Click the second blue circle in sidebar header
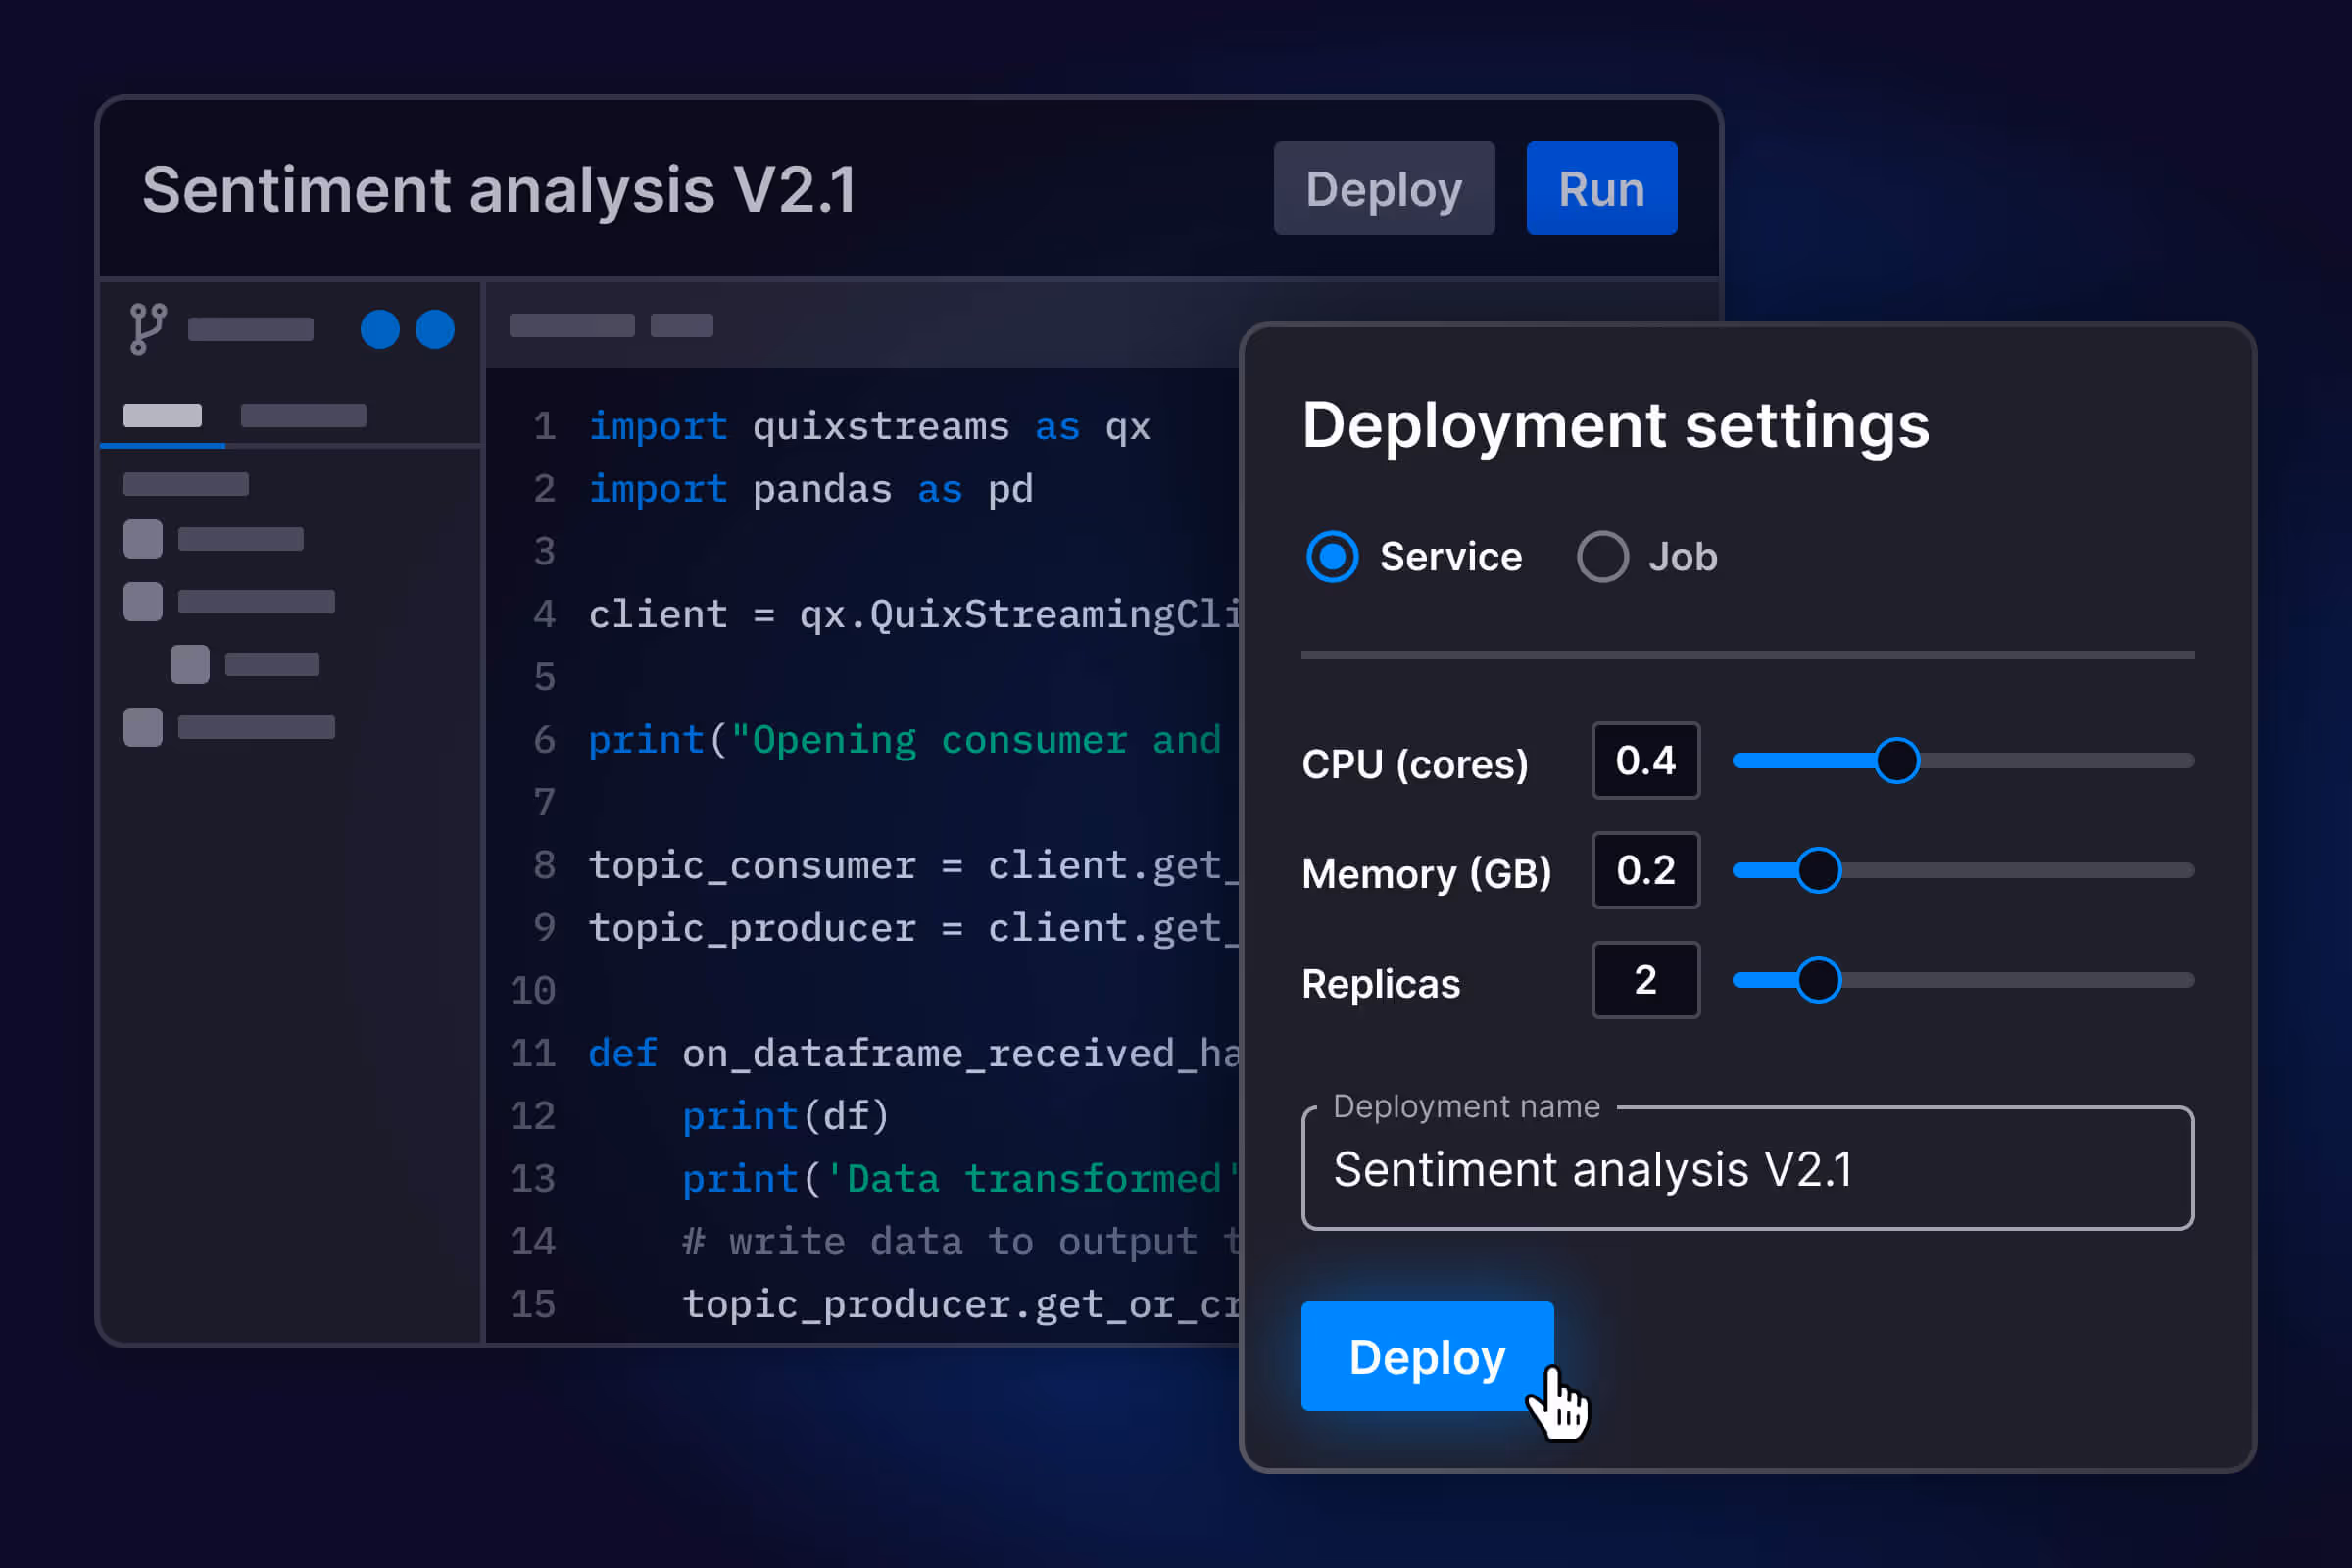Screen dimensions: 2352x1568 pyautogui.click(x=435, y=329)
